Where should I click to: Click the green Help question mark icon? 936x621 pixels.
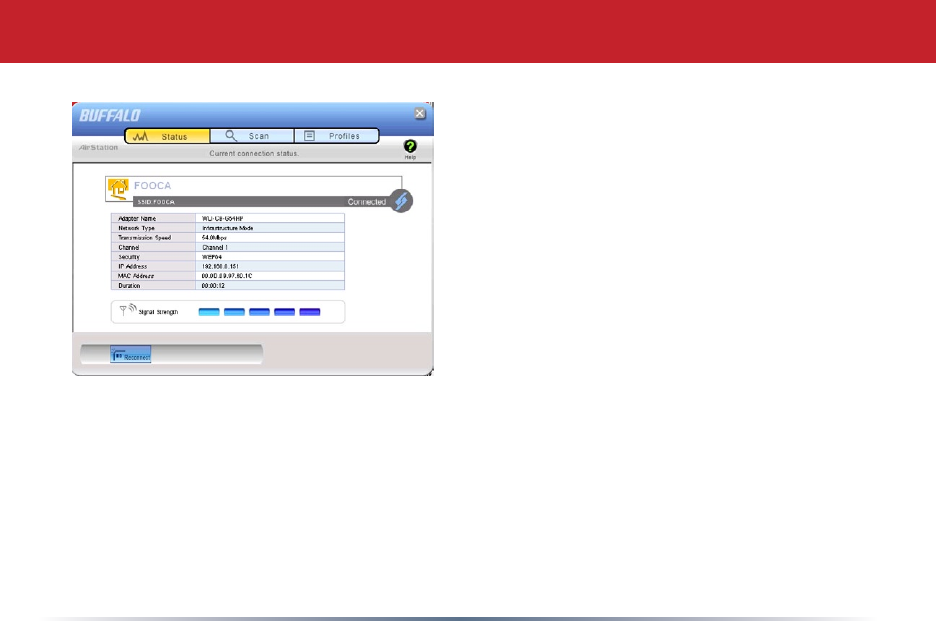(410, 146)
